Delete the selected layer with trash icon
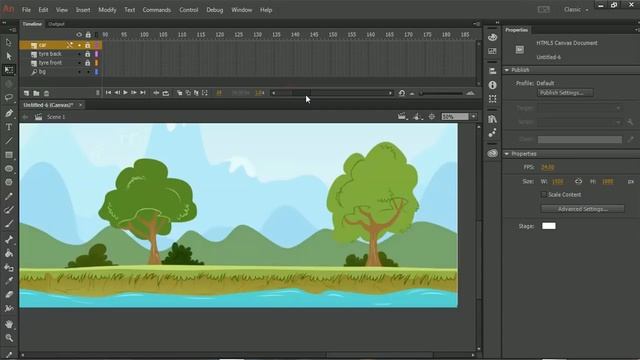The height and width of the screenshot is (360, 640). [46, 93]
